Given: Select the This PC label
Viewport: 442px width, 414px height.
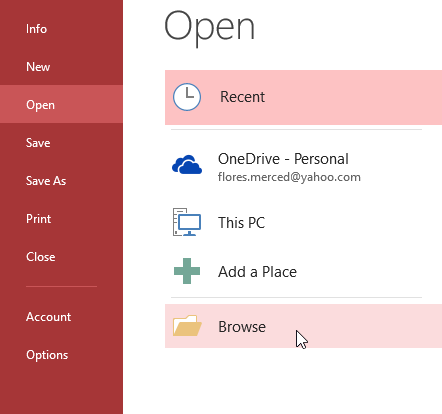Looking at the screenshot, I should pos(241,223).
